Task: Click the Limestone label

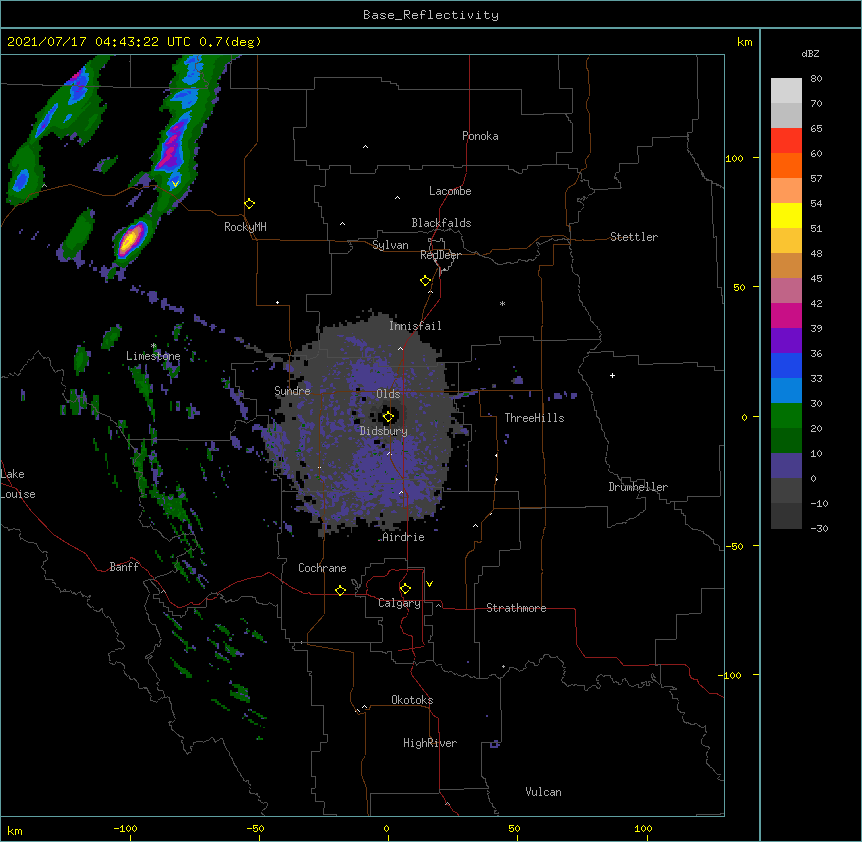Action: (x=153, y=356)
